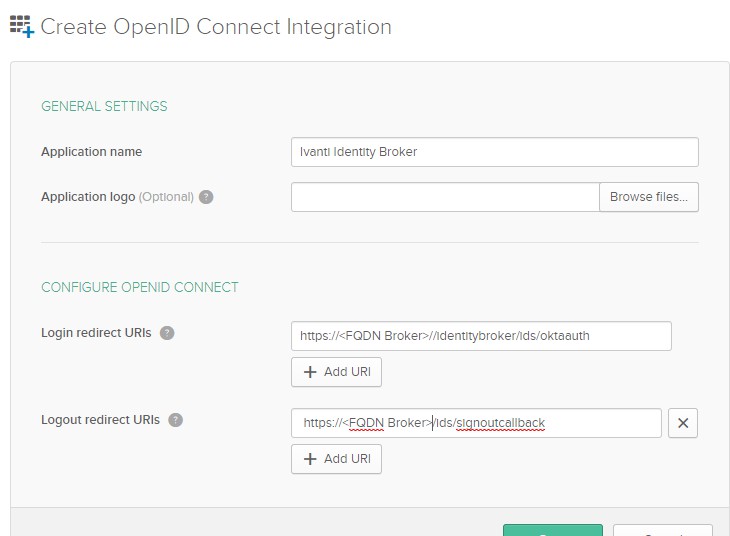
Task: Add URI under Login redirect URIs
Action: point(337,372)
